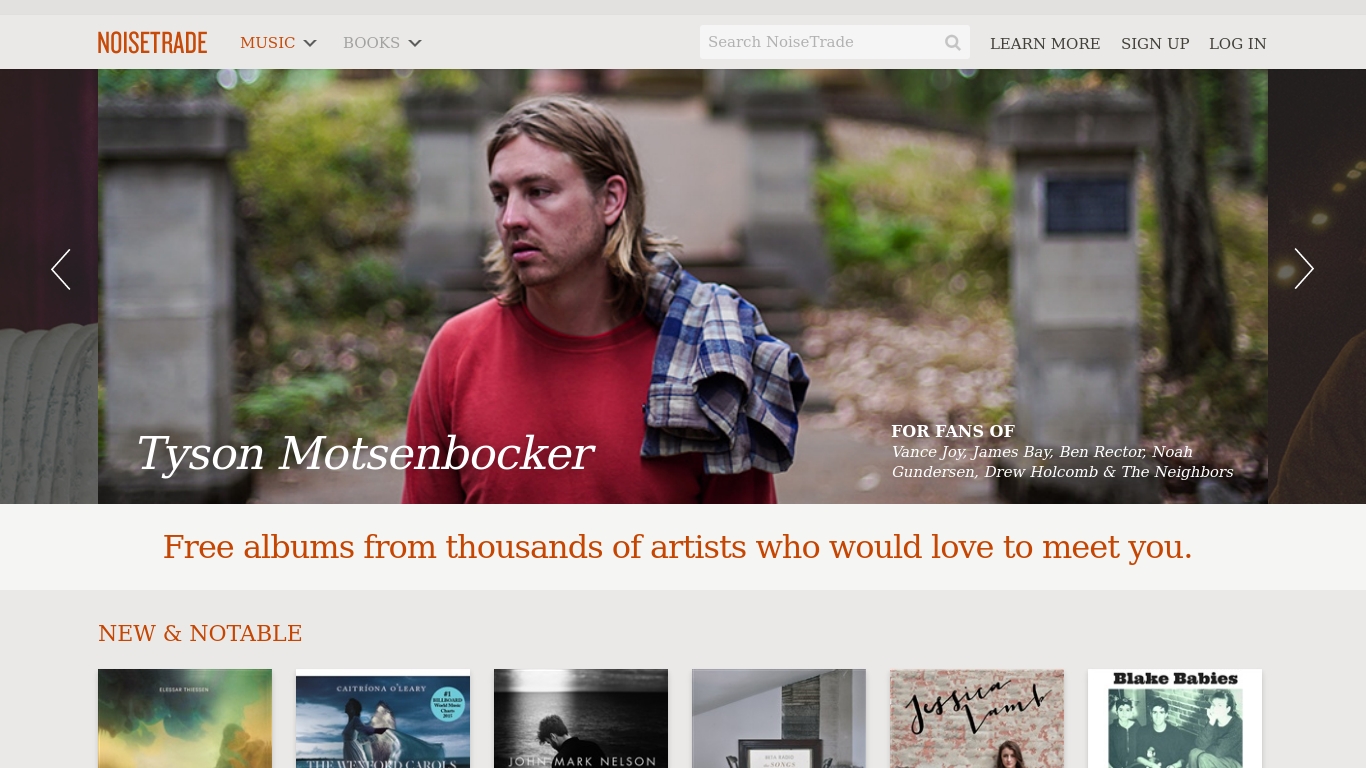Viewport: 1366px width, 768px height.
Task: Open Caitriona O'Leary Wexford Carols album
Action: (x=383, y=718)
